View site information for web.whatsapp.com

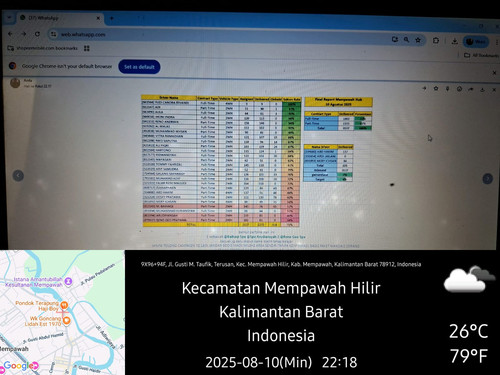tap(53, 34)
